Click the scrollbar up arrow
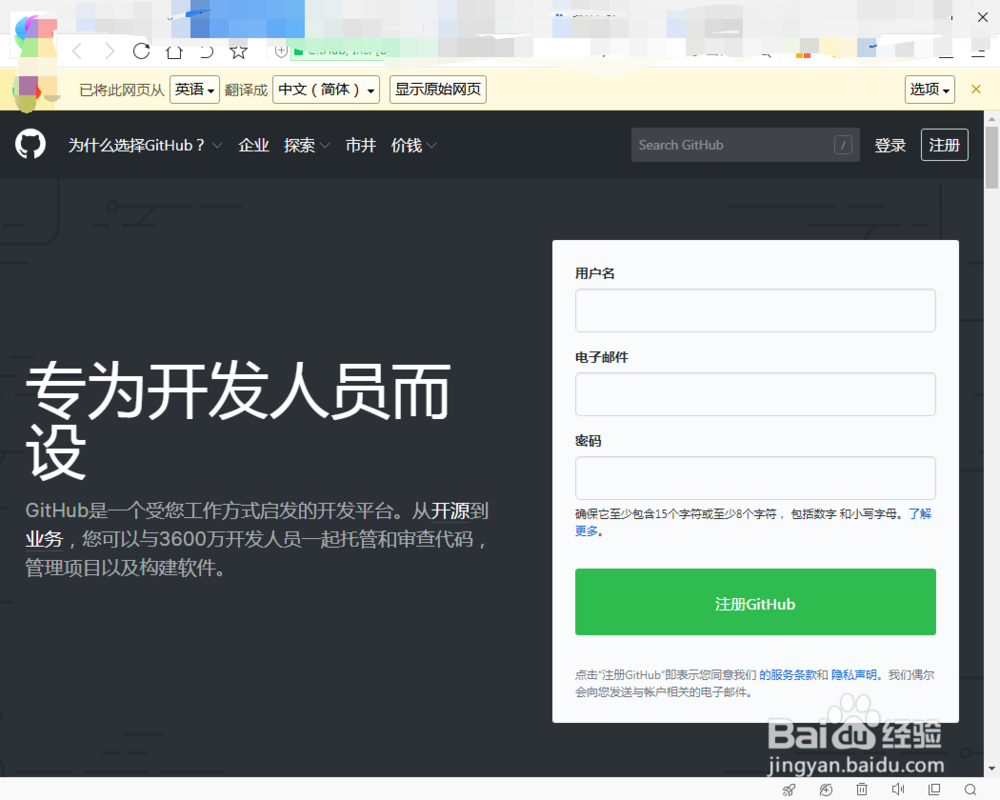 pyautogui.click(x=992, y=119)
